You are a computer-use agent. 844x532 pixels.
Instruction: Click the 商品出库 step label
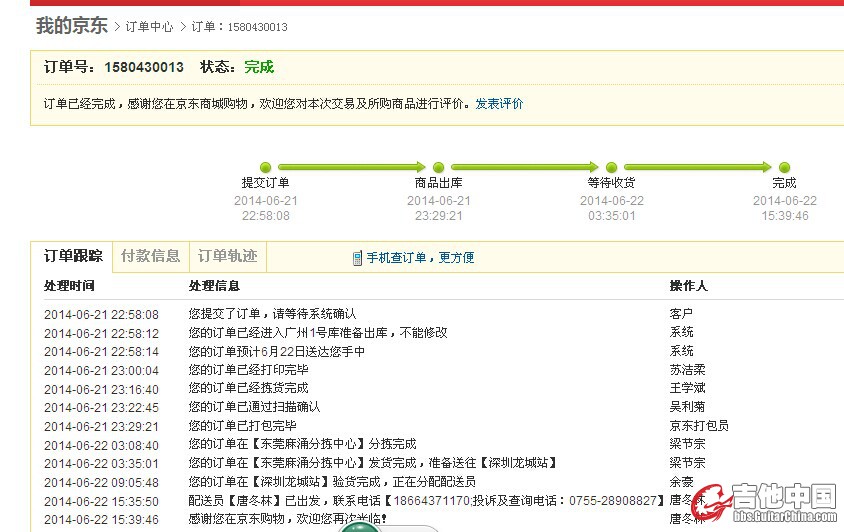438,183
